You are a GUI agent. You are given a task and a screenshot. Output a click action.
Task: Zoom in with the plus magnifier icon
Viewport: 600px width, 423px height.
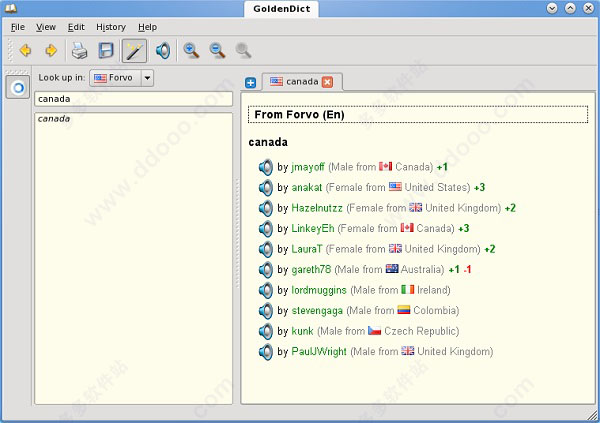(191, 51)
